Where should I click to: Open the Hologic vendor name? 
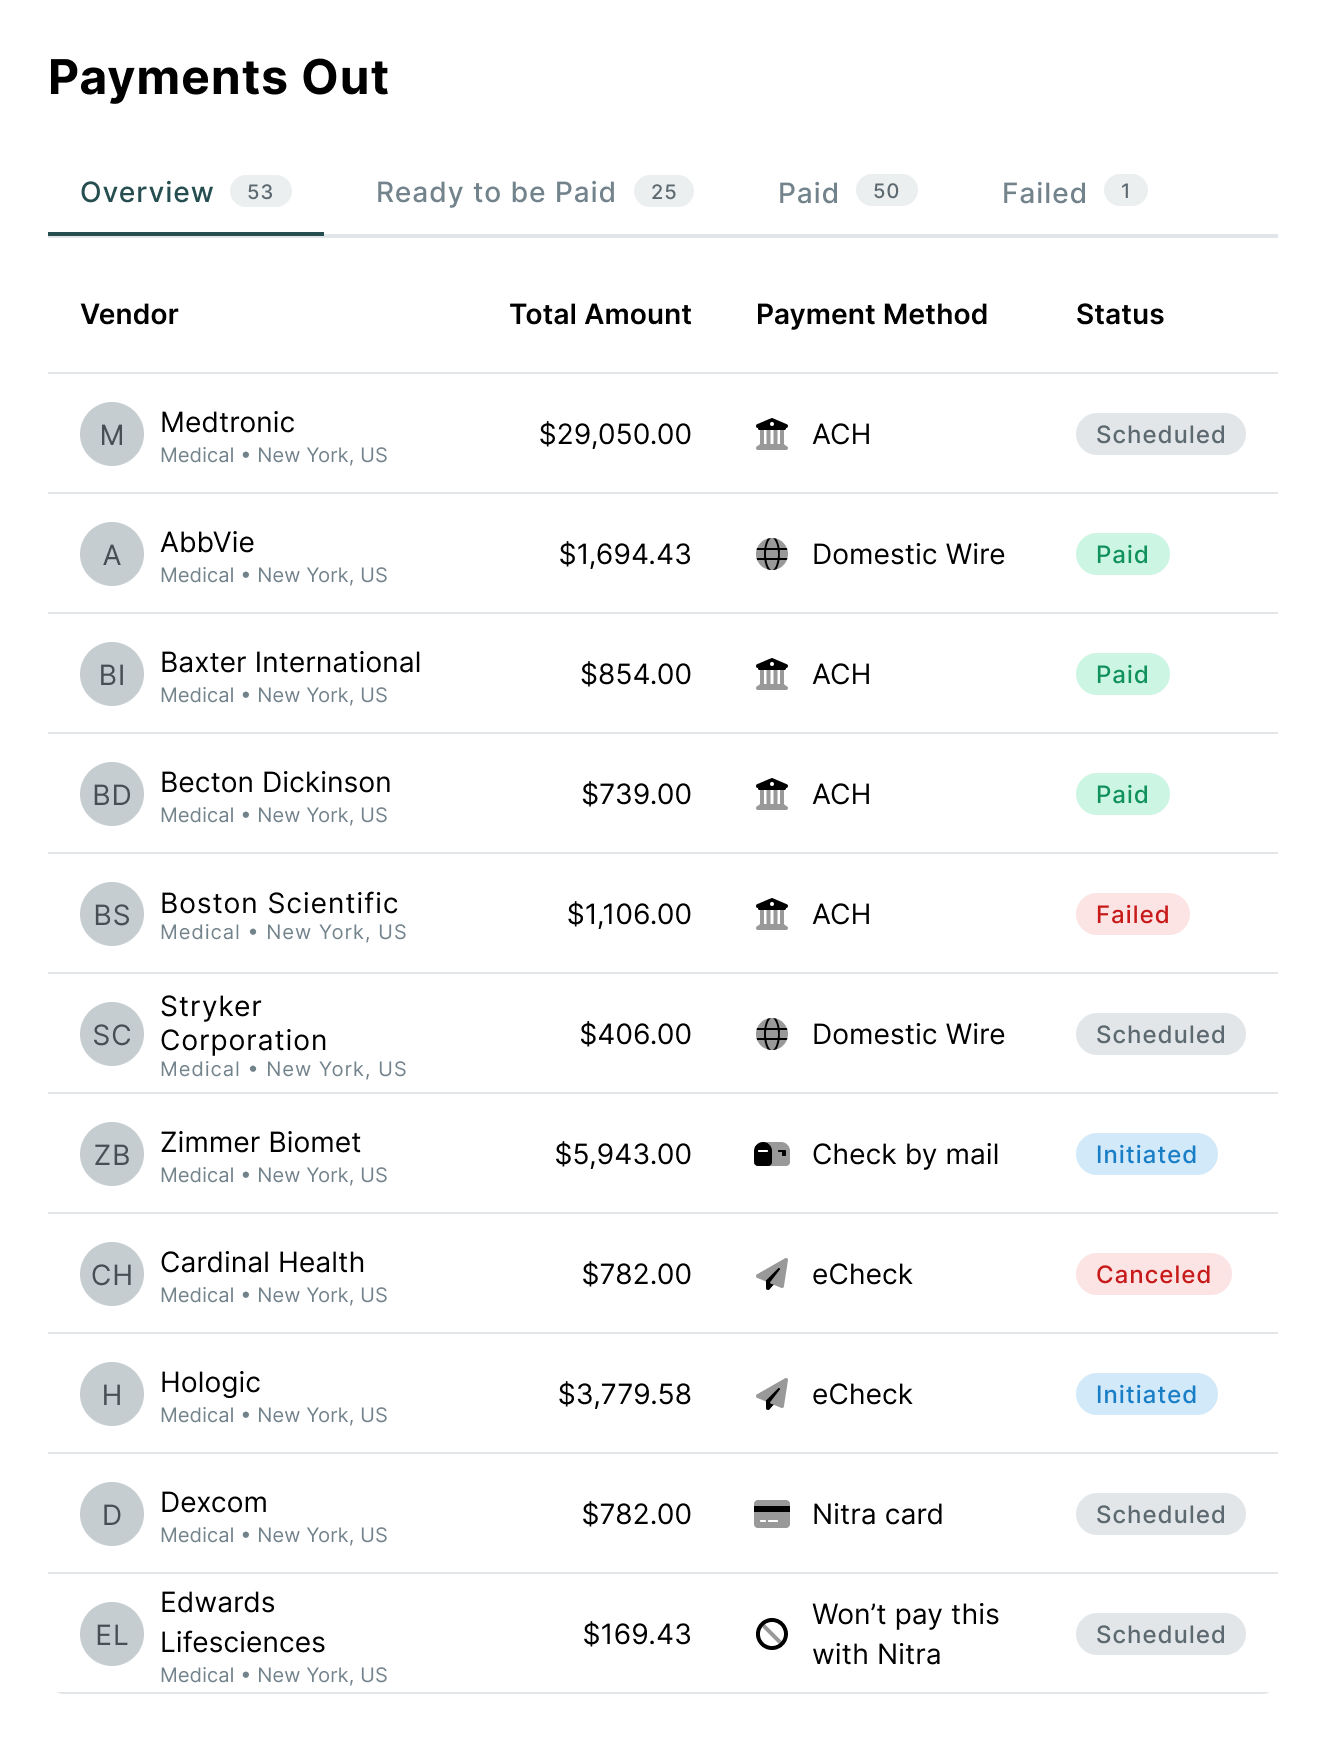pyautogui.click(x=211, y=1382)
